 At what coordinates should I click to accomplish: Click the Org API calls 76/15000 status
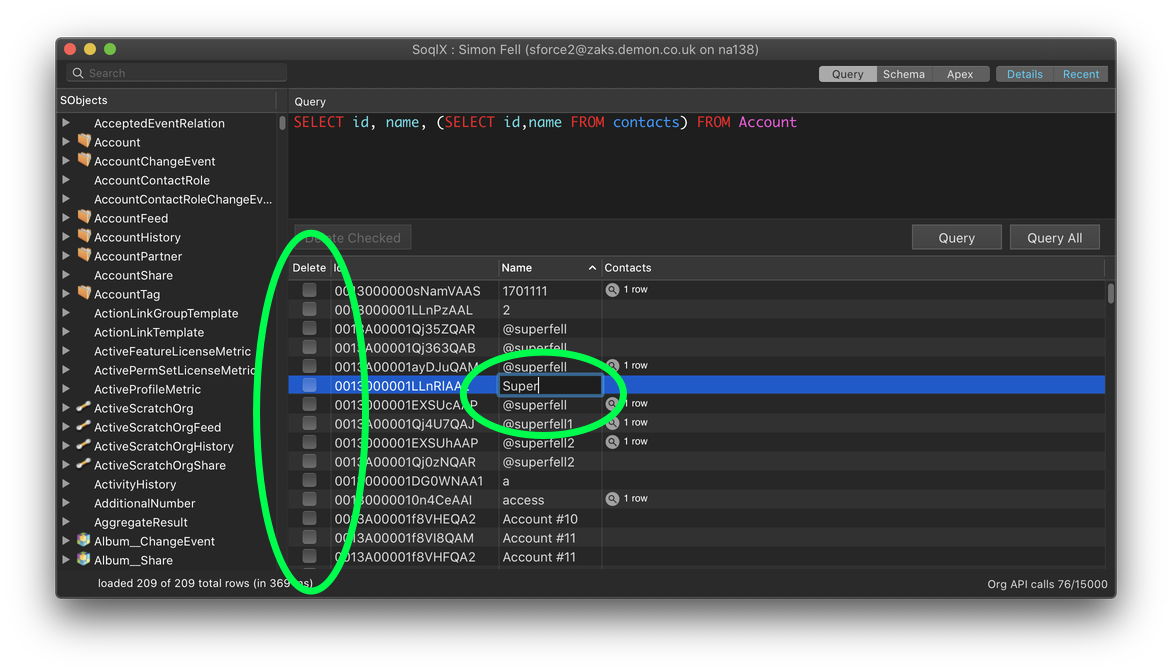1047,584
